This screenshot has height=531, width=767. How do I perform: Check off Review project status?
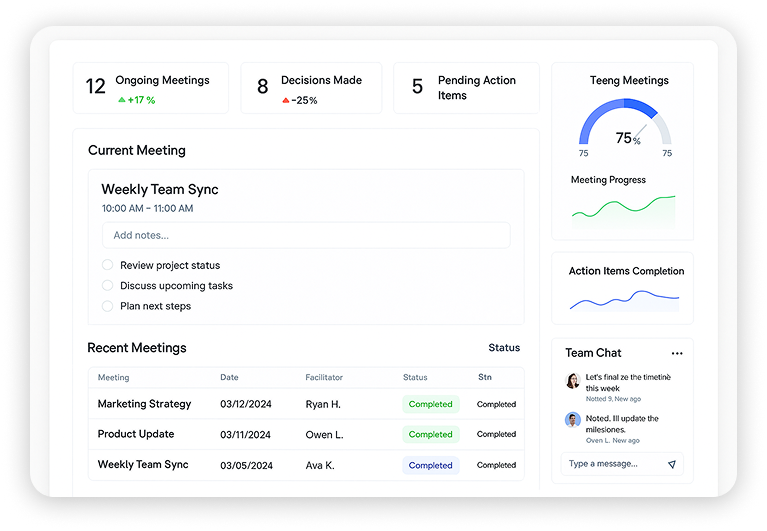point(107,265)
